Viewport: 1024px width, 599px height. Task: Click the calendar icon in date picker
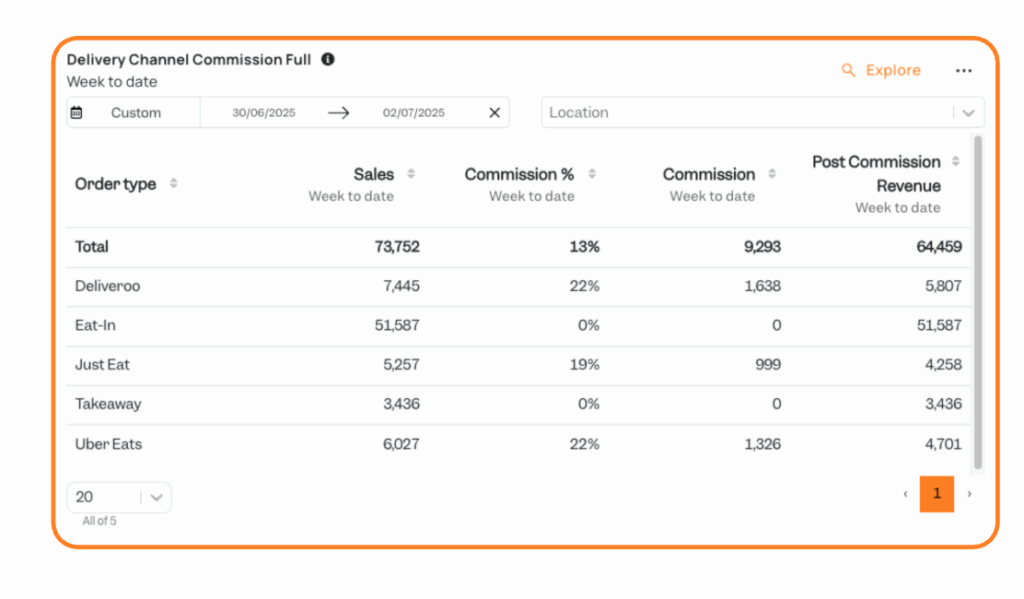tap(77, 113)
